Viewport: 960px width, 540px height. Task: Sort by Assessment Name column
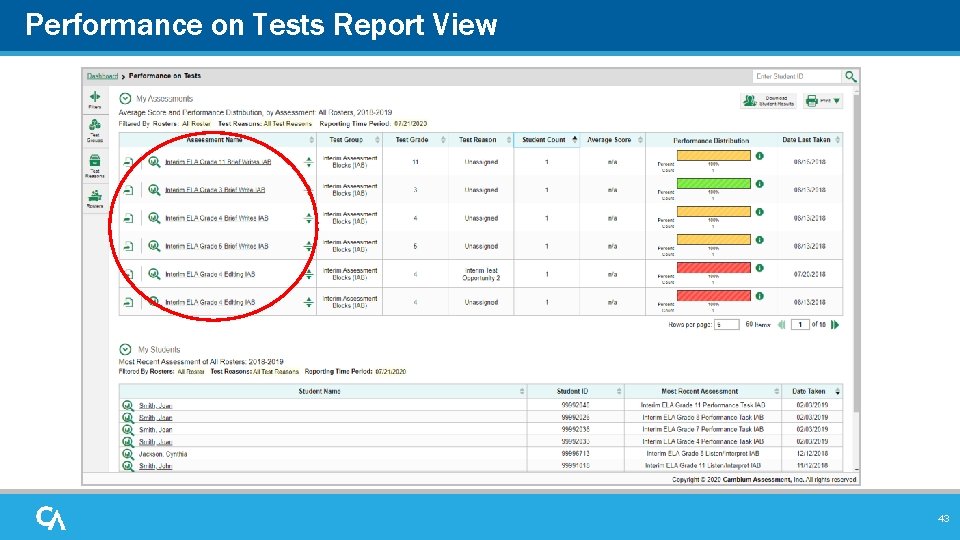point(311,140)
